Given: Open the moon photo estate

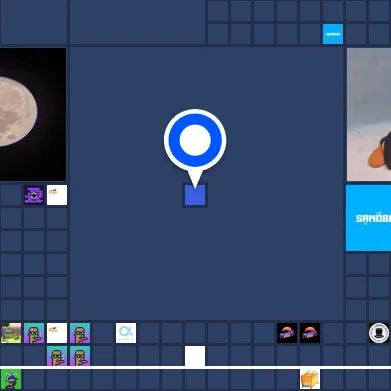Looking at the screenshot, I should coord(33,114).
